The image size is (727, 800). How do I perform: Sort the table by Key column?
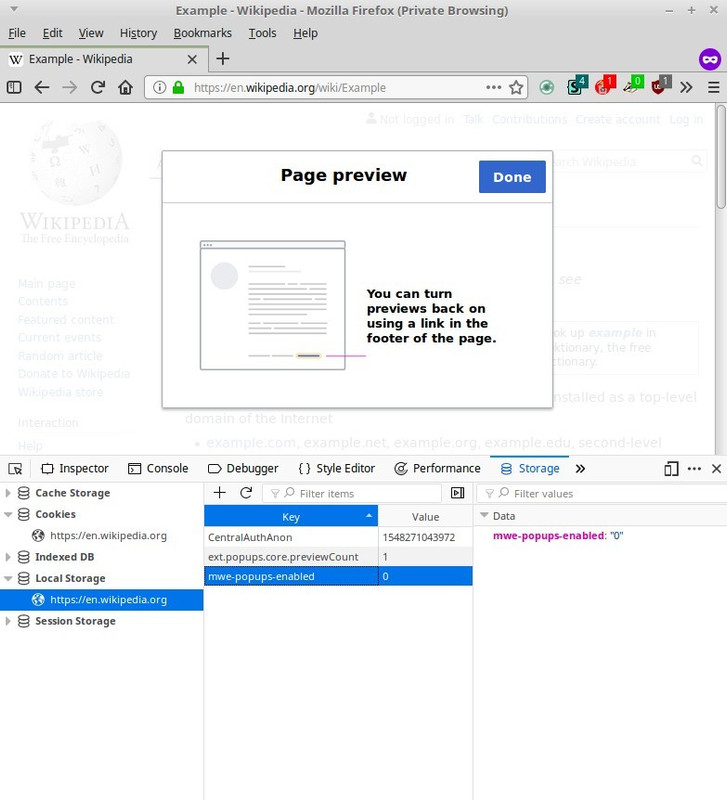click(291, 516)
